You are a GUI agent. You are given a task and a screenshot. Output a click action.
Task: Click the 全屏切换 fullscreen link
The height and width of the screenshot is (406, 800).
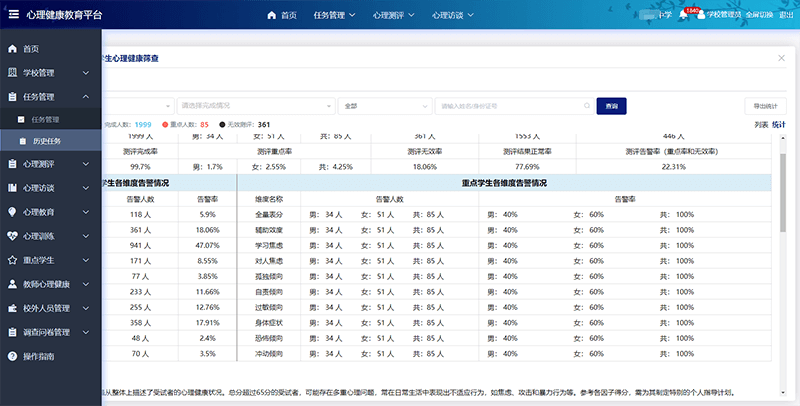(x=758, y=15)
